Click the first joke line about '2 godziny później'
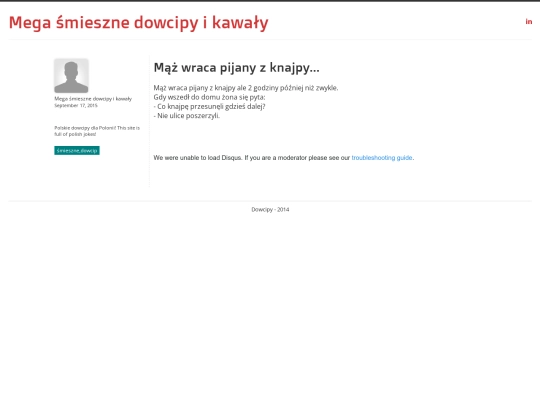 (x=246, y=88)
